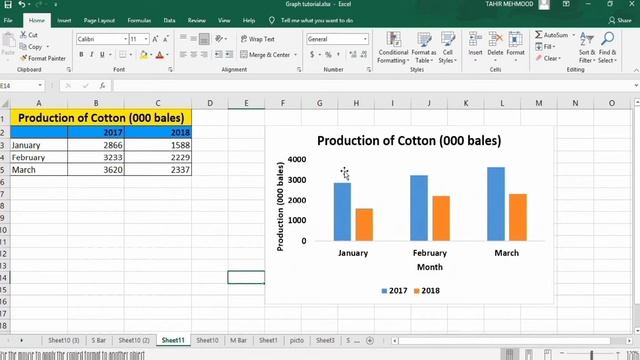Open the Merge & Center dropdown arrow

(296, 55)
